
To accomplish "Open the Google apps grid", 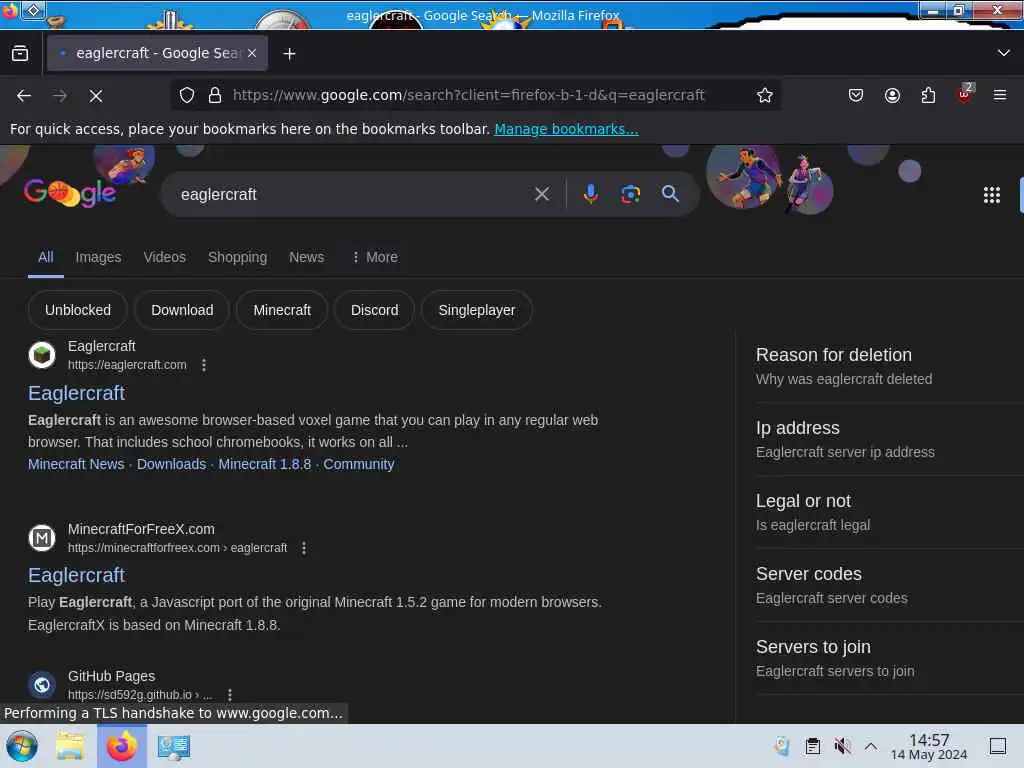I will pyautogui.click(x=991, y=195).
